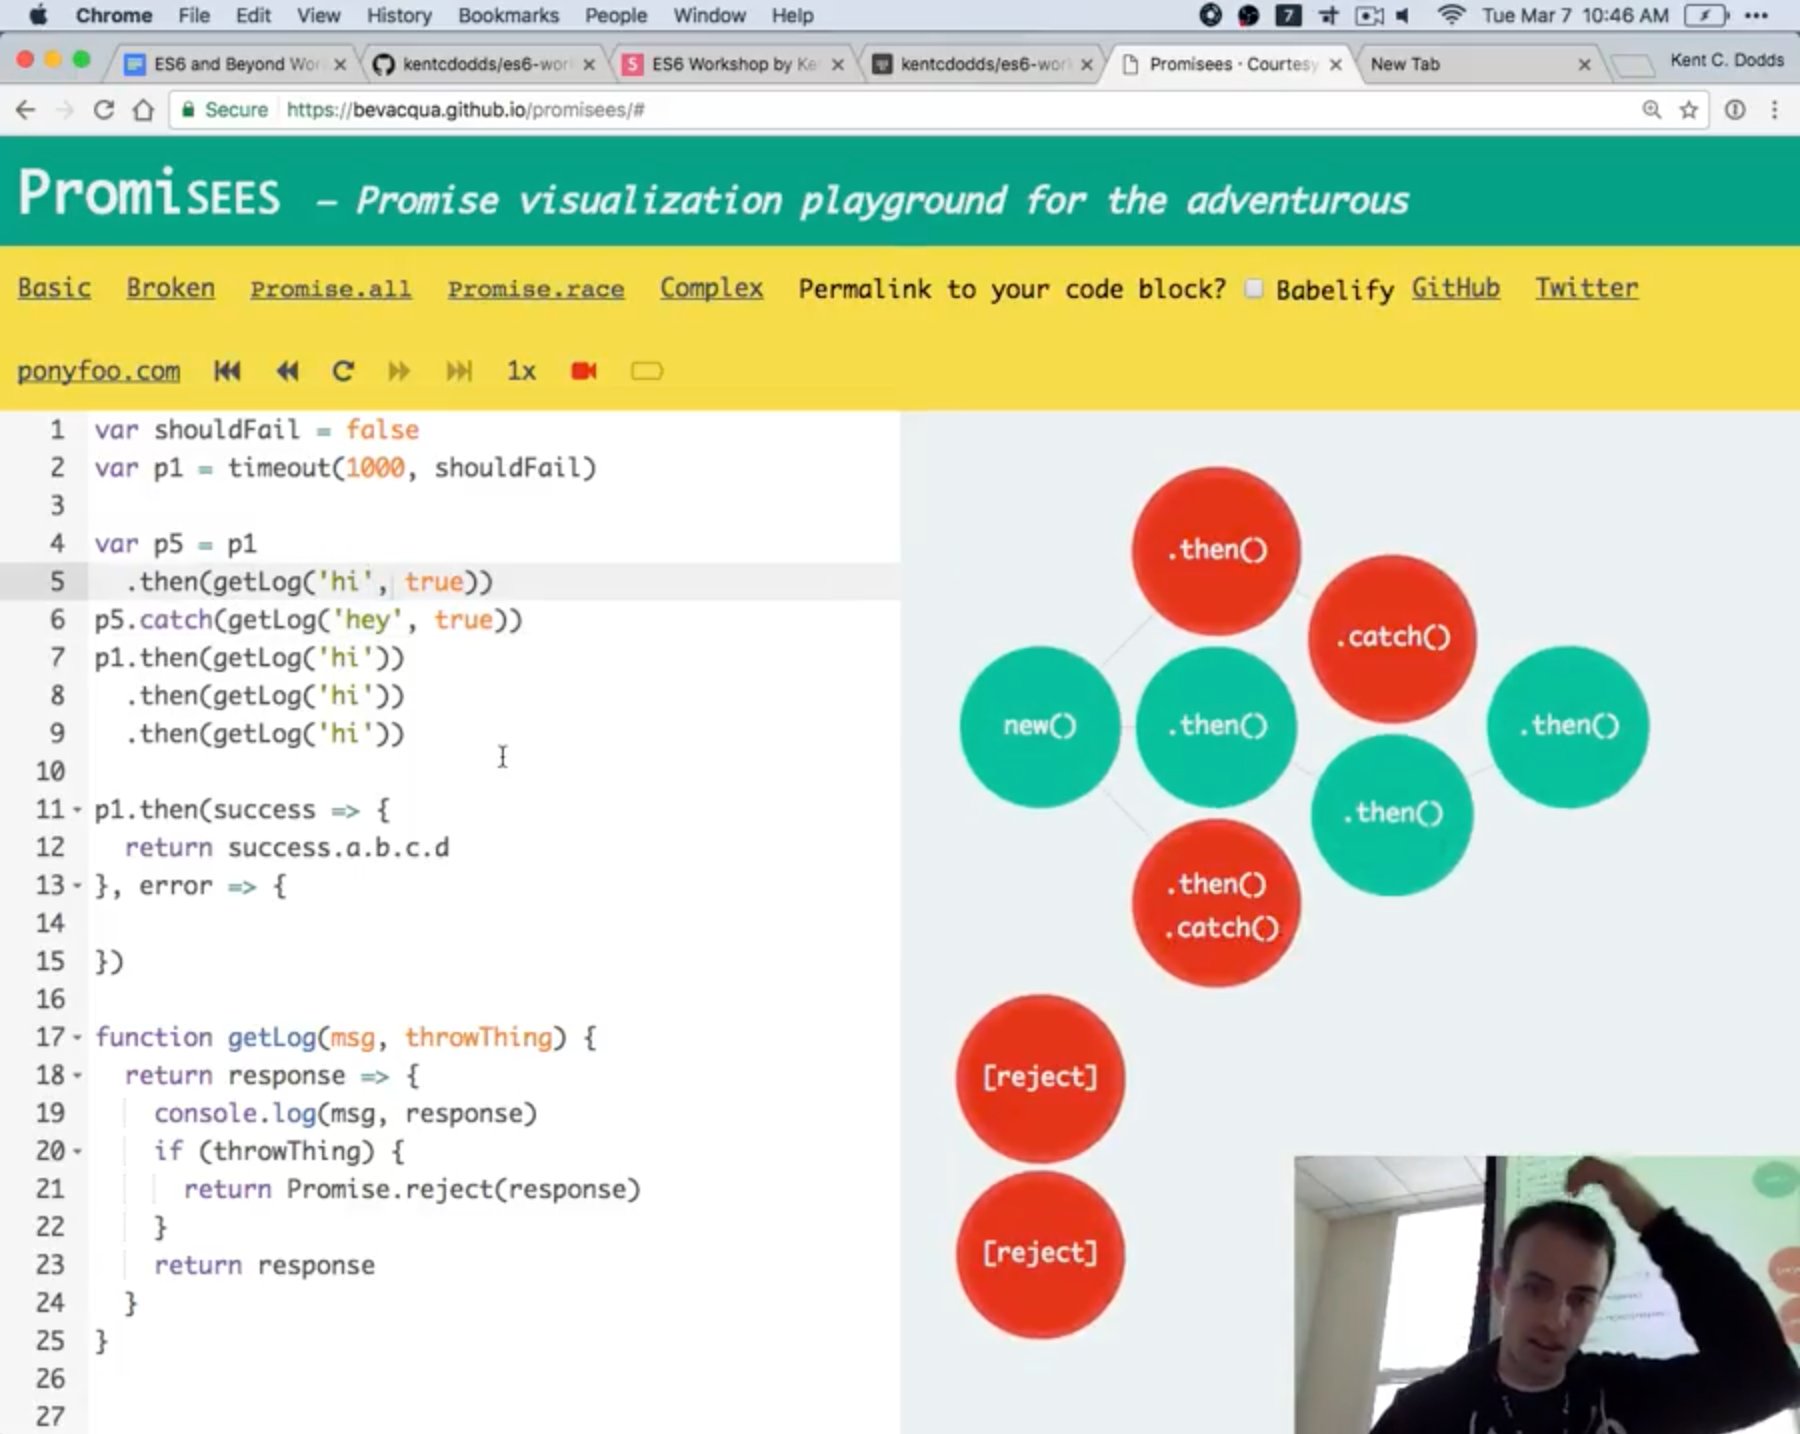Open Chrome's three-dot menu
Image resolution: width=1800 pixels, height=1434 pixels.
tap(1775, 110)
